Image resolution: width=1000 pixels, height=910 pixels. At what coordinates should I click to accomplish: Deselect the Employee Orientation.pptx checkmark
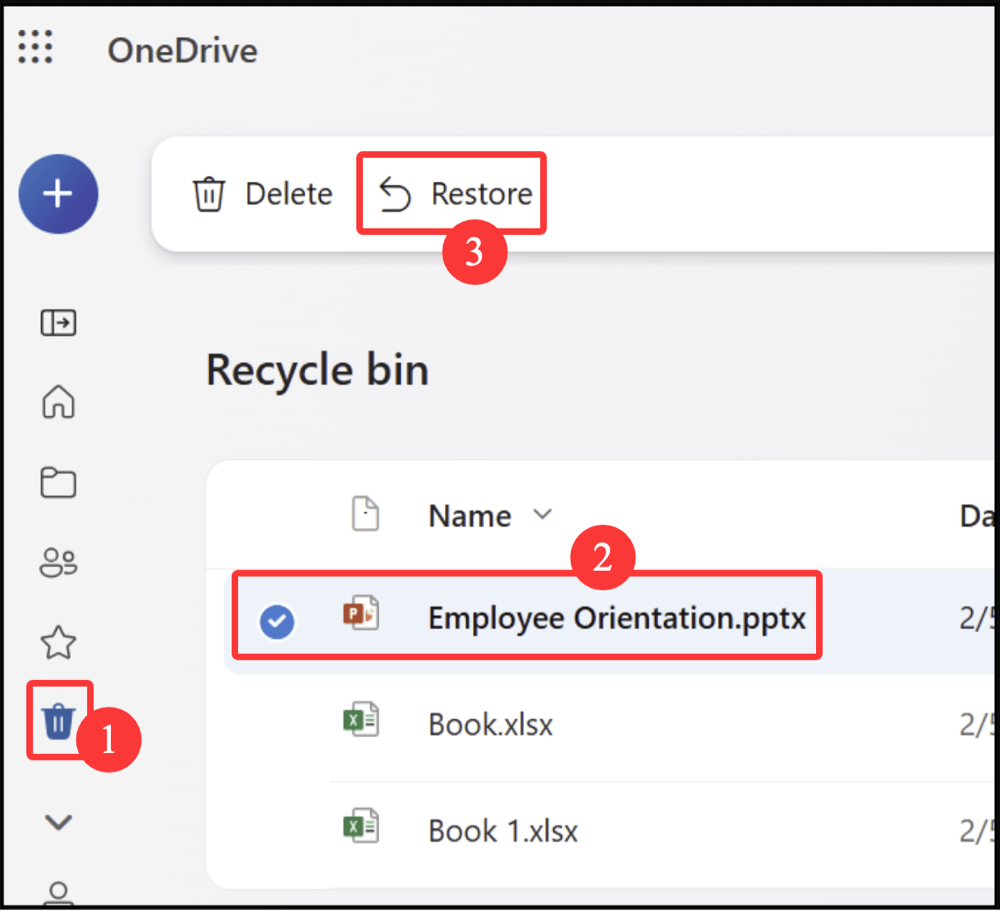coord(277,620)
